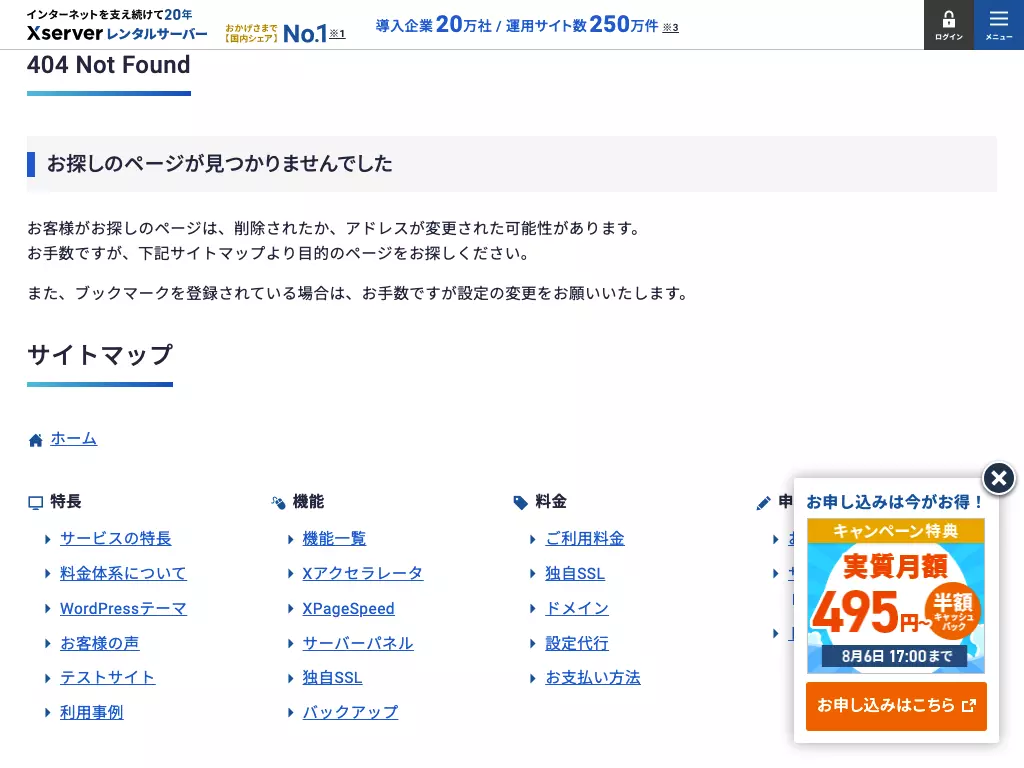
Task: Open 機能一覧 link
Action: [334, 538]
